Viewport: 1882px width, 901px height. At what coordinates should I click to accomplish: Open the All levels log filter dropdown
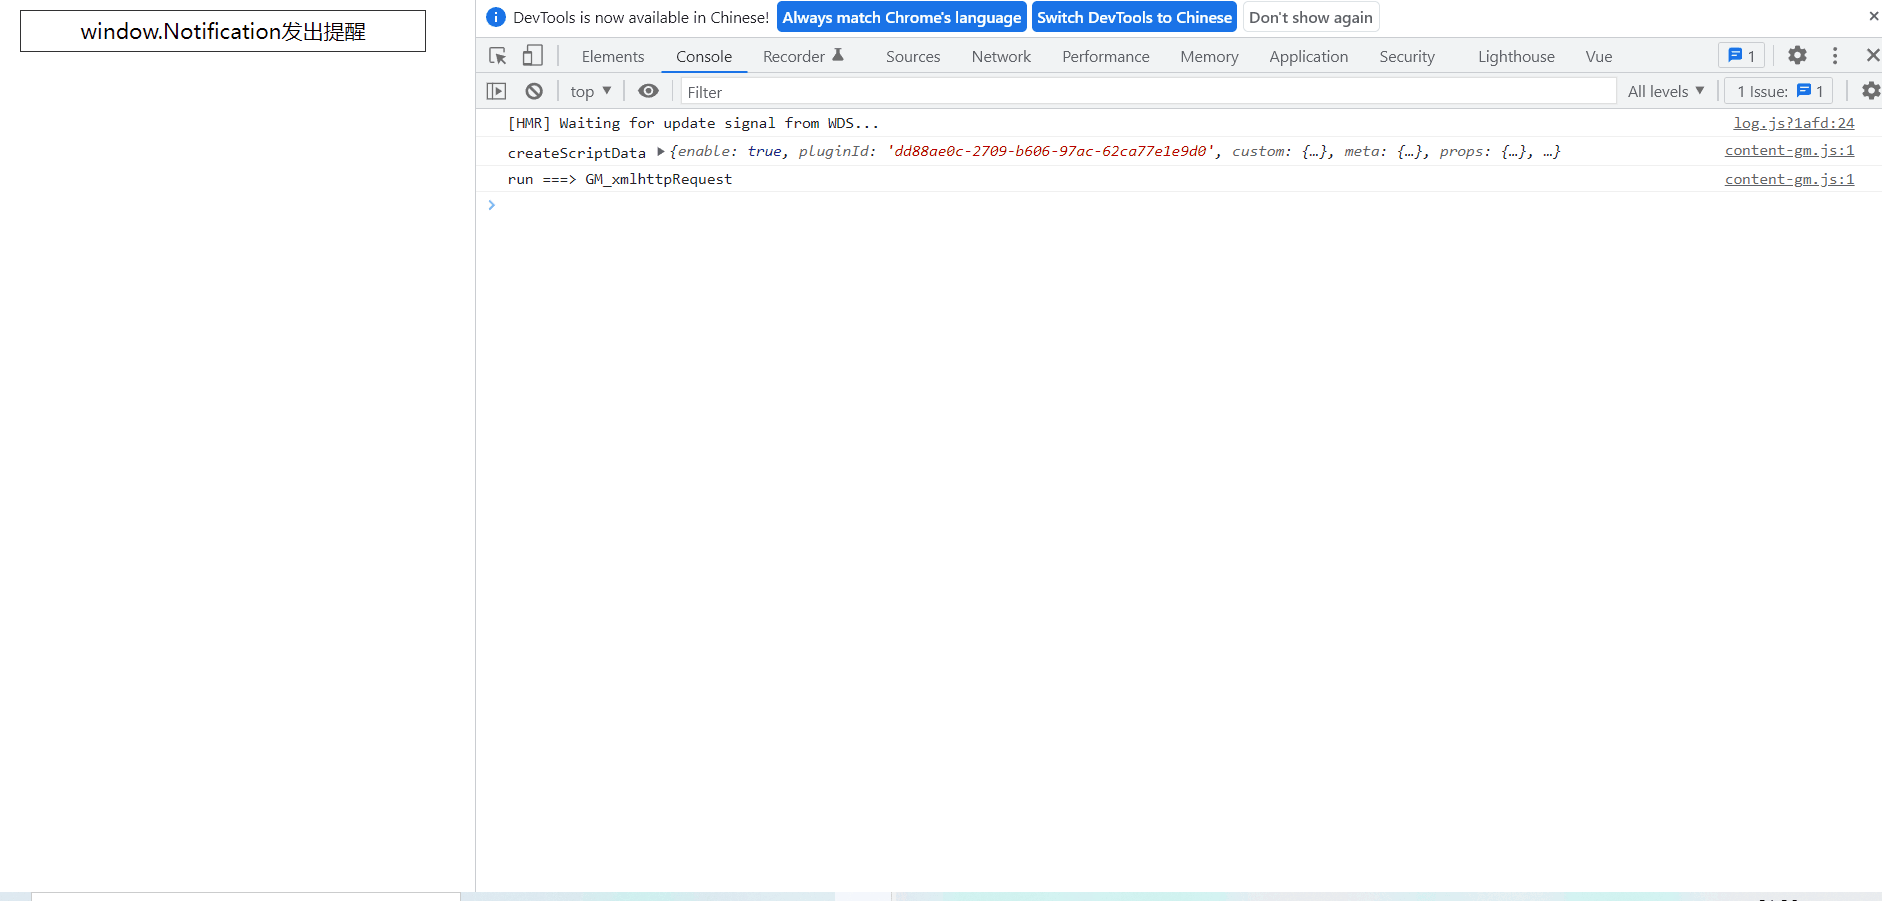[x=1666, y=91]
